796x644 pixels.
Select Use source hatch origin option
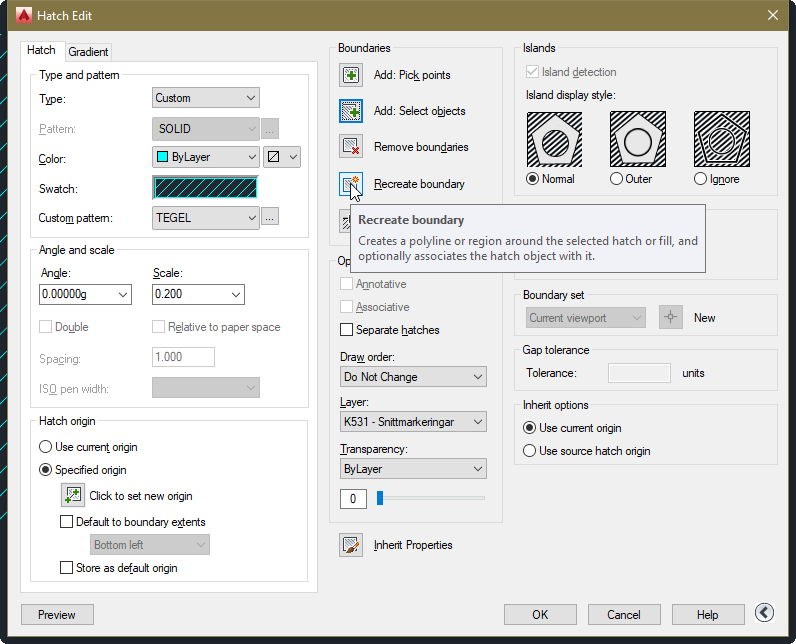[529, 451]
